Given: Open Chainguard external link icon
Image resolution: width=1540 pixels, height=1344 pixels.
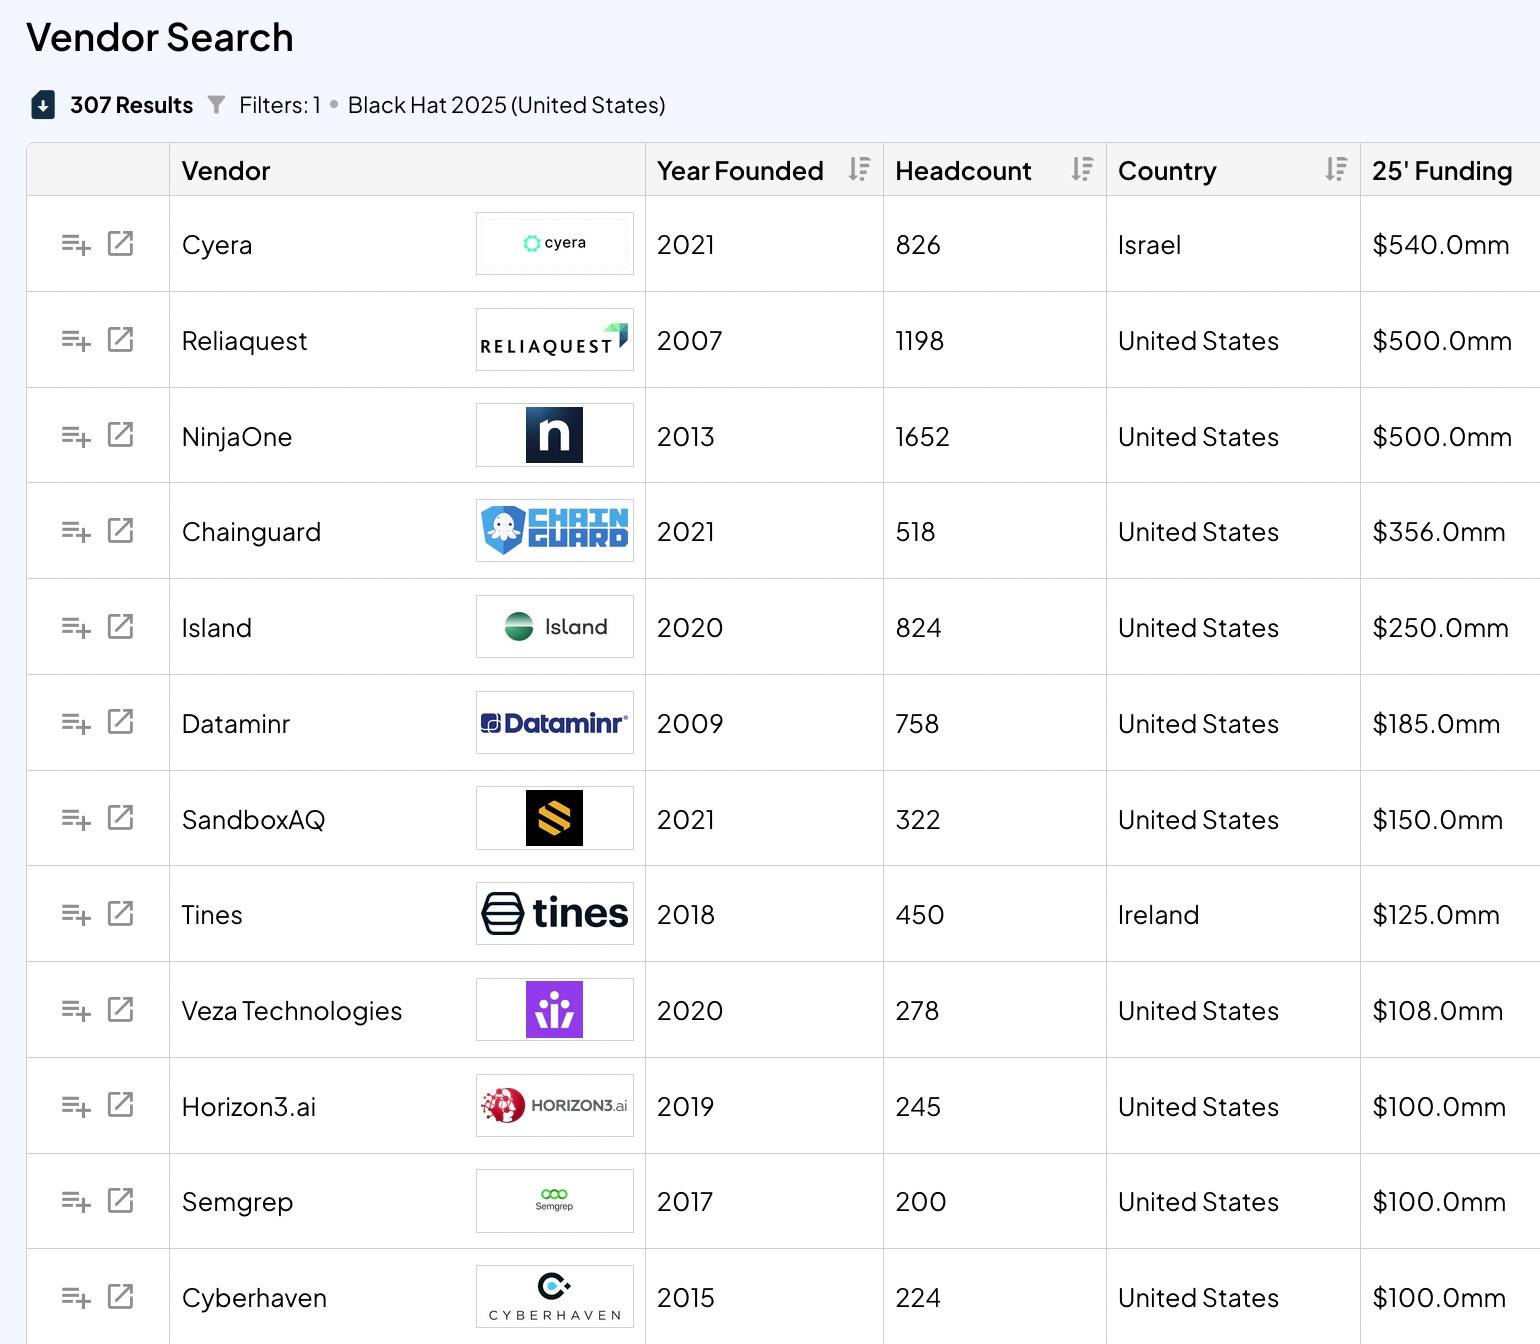Looking at the screenshot, I should click(120, 531).
